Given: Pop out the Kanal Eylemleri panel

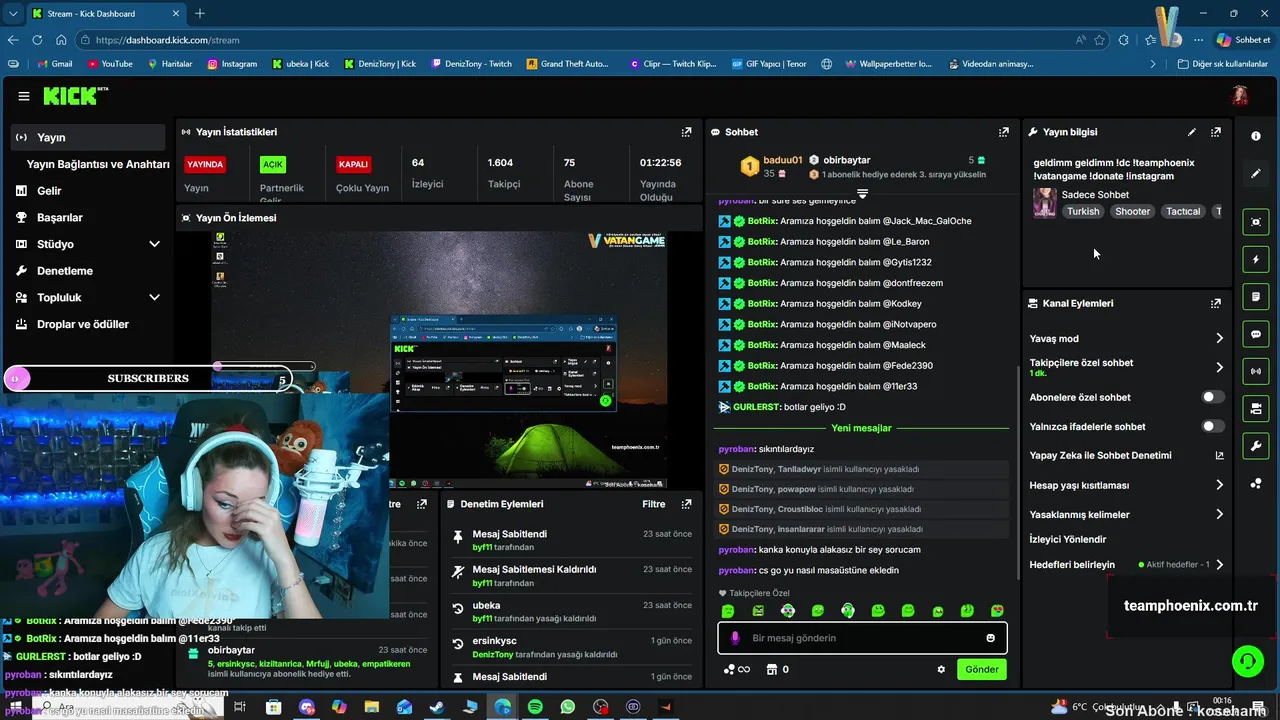Looking at the screenshot, I should 1216,303.
